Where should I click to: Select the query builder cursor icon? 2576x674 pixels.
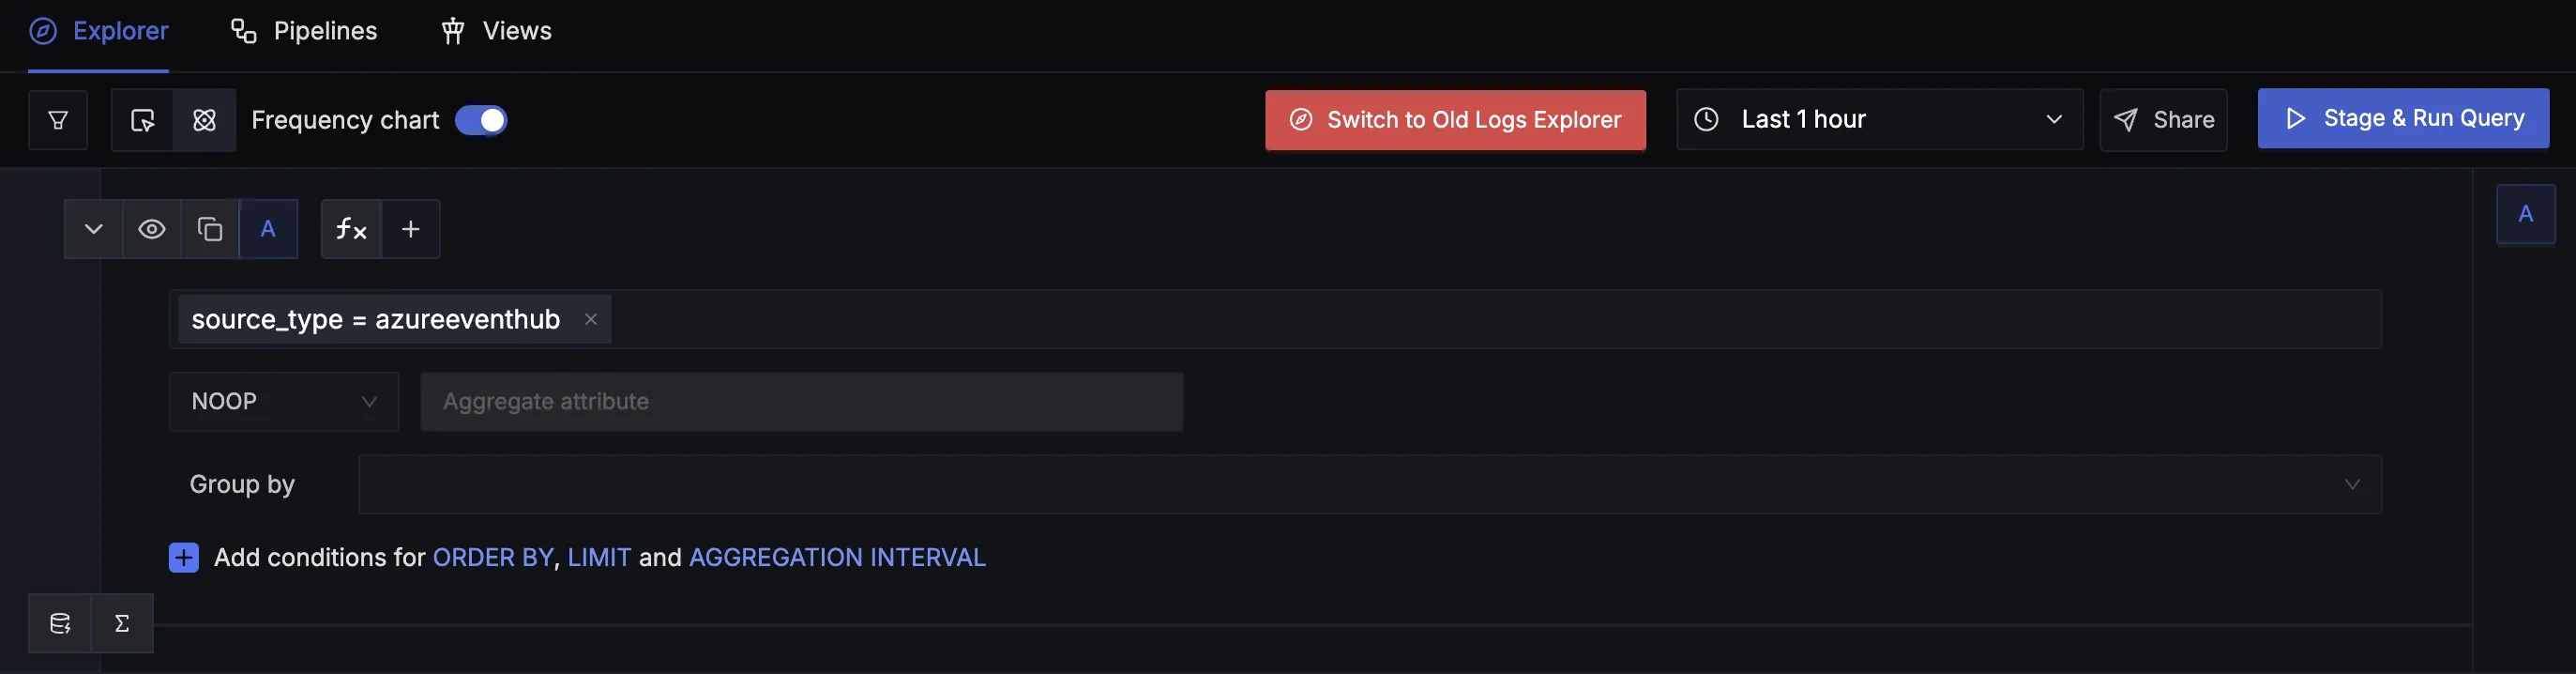(x=142, y=120)
